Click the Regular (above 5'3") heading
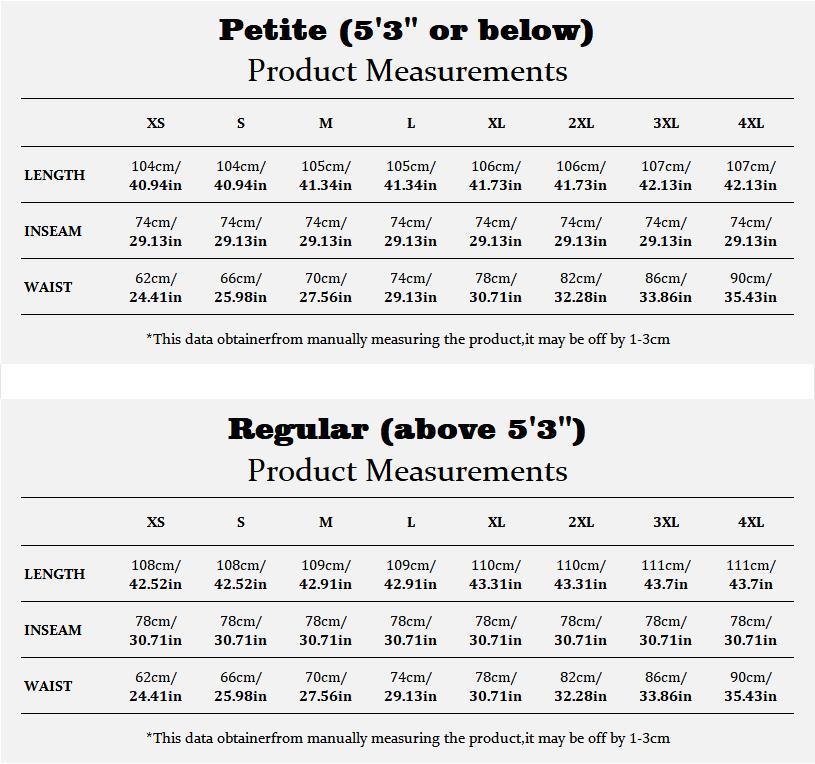 pyautogui.click(x=406, y=429)
